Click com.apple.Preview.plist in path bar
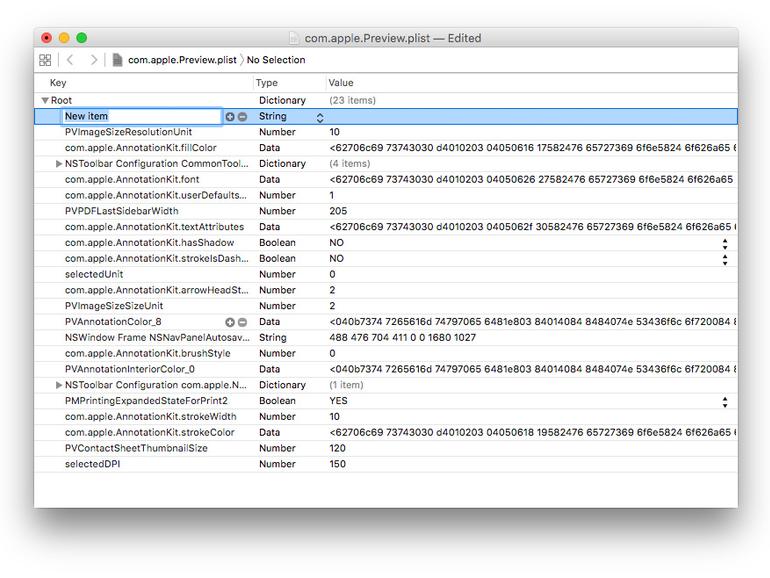Viewport: 770px width, 578px height. (x=182, y=60)
